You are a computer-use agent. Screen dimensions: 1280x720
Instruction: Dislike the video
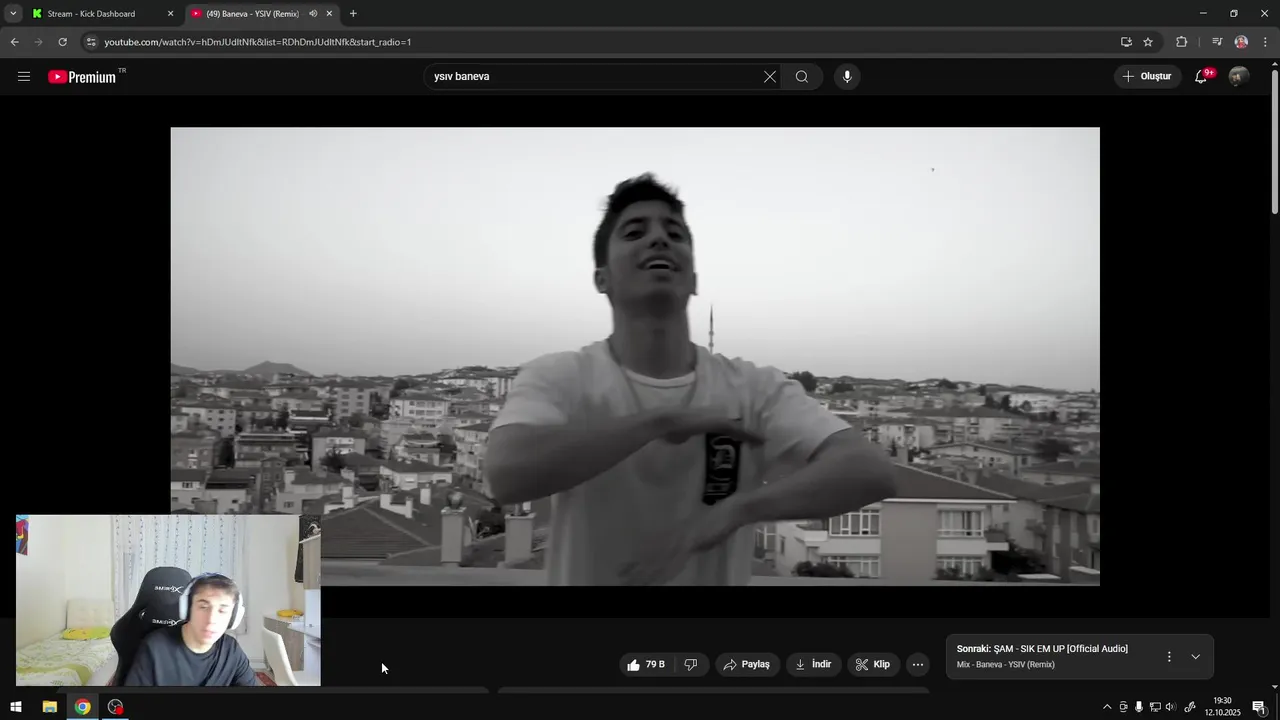click(691, 664)
